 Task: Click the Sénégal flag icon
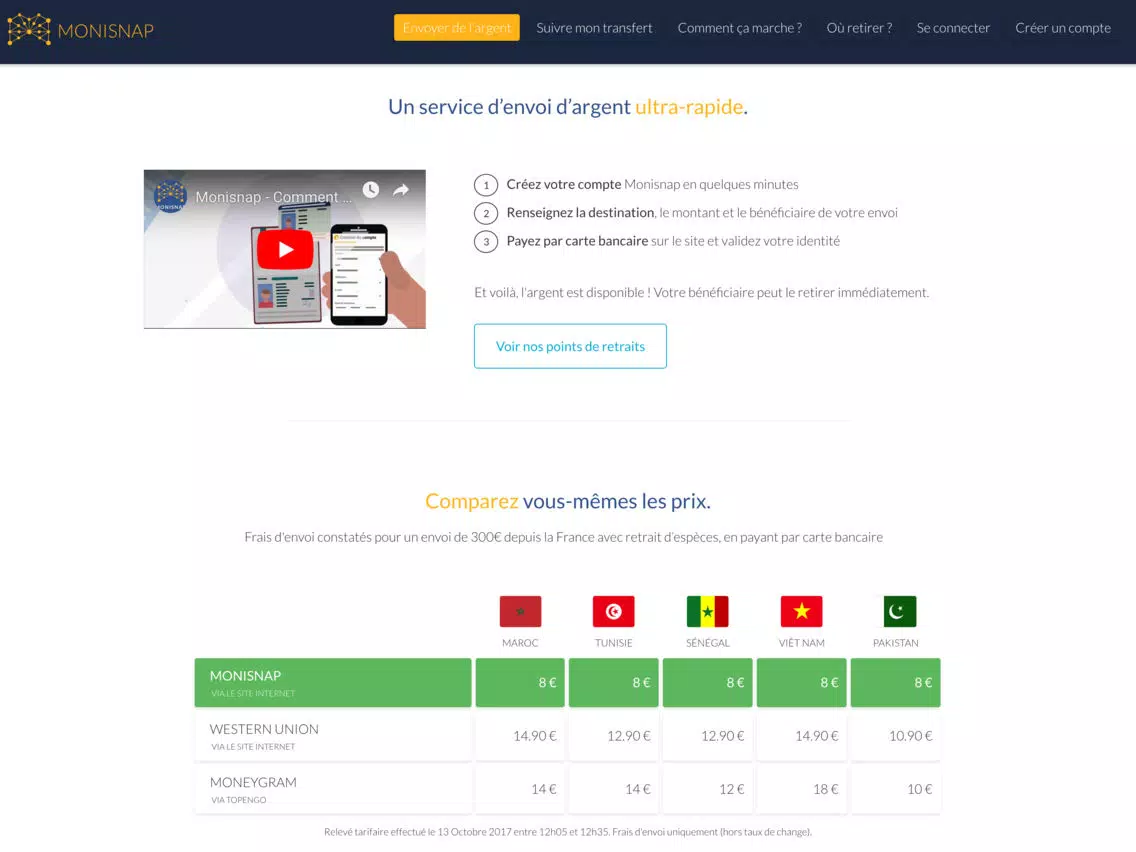click(708, 611)
